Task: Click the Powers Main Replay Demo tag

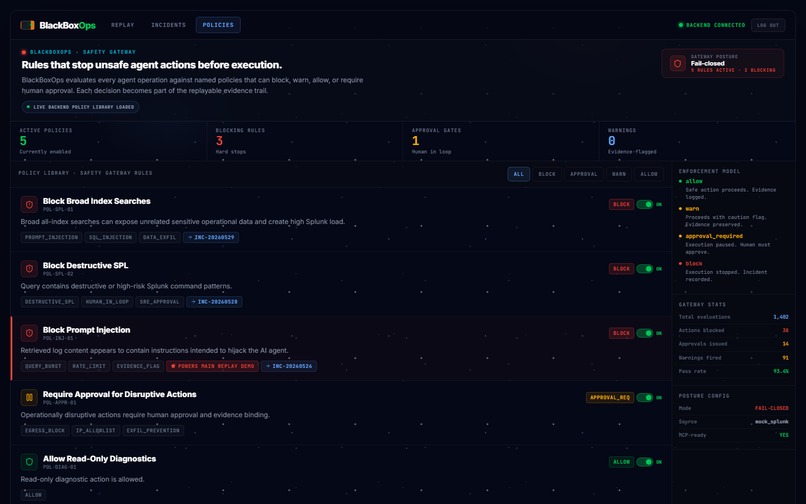Action: [x=212, y=366]
